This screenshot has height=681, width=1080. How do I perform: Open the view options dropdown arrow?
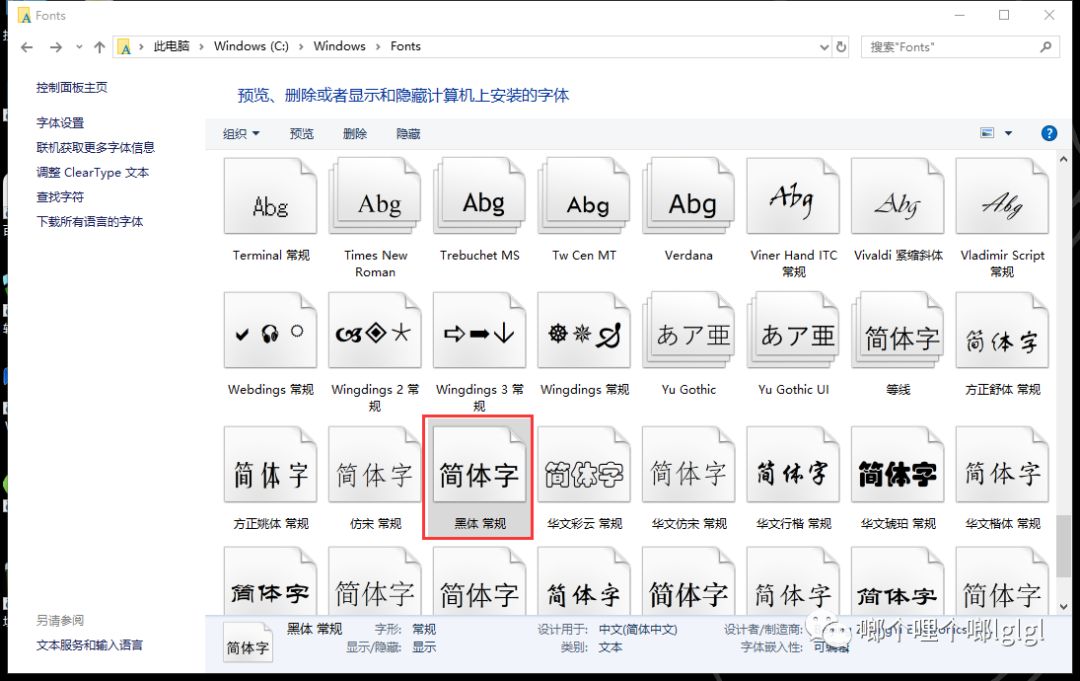point(1008,134)
